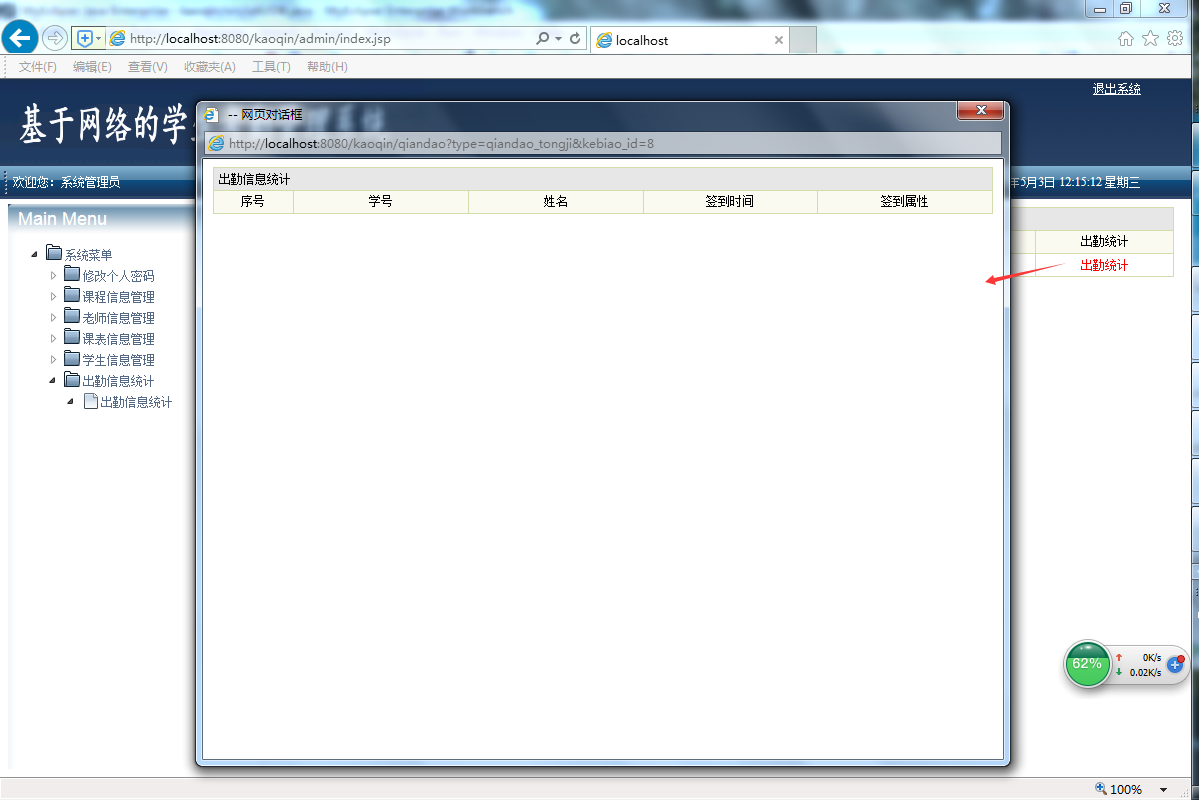Viewport: 1199px width, 800px height.
Task: Click the 出勤信息统计 document page icon
Action: pos(90,401)
